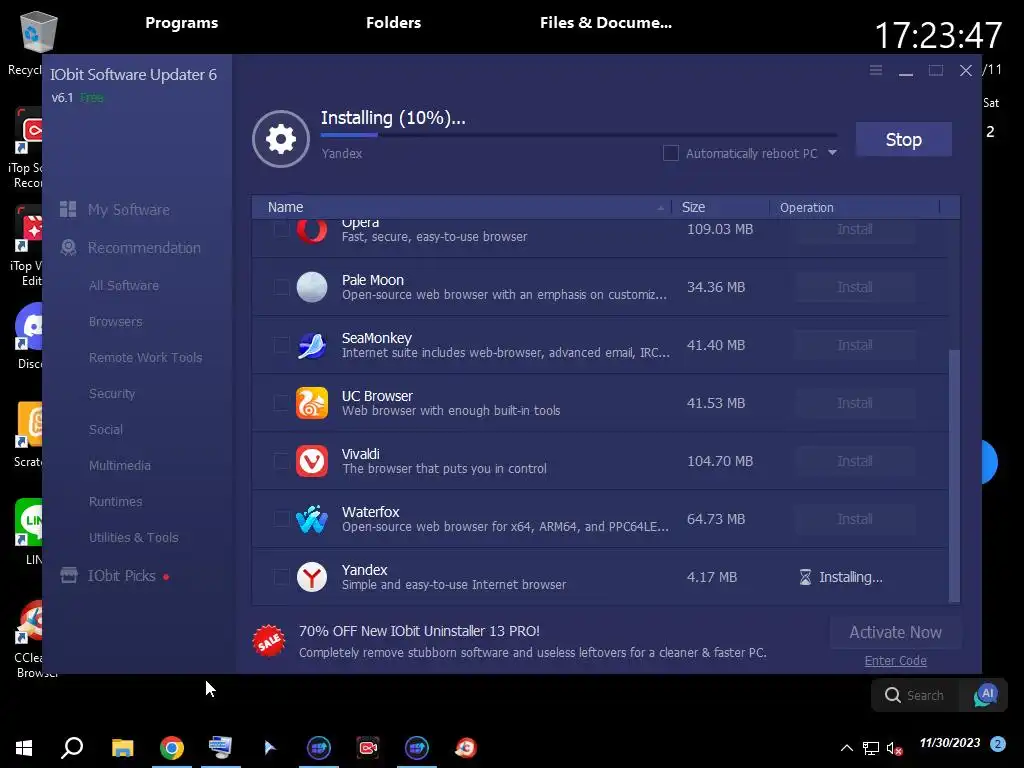The image size is (1024, 768).
Task: Click the UC Browser squirrel icon
Action: point(312,403)
